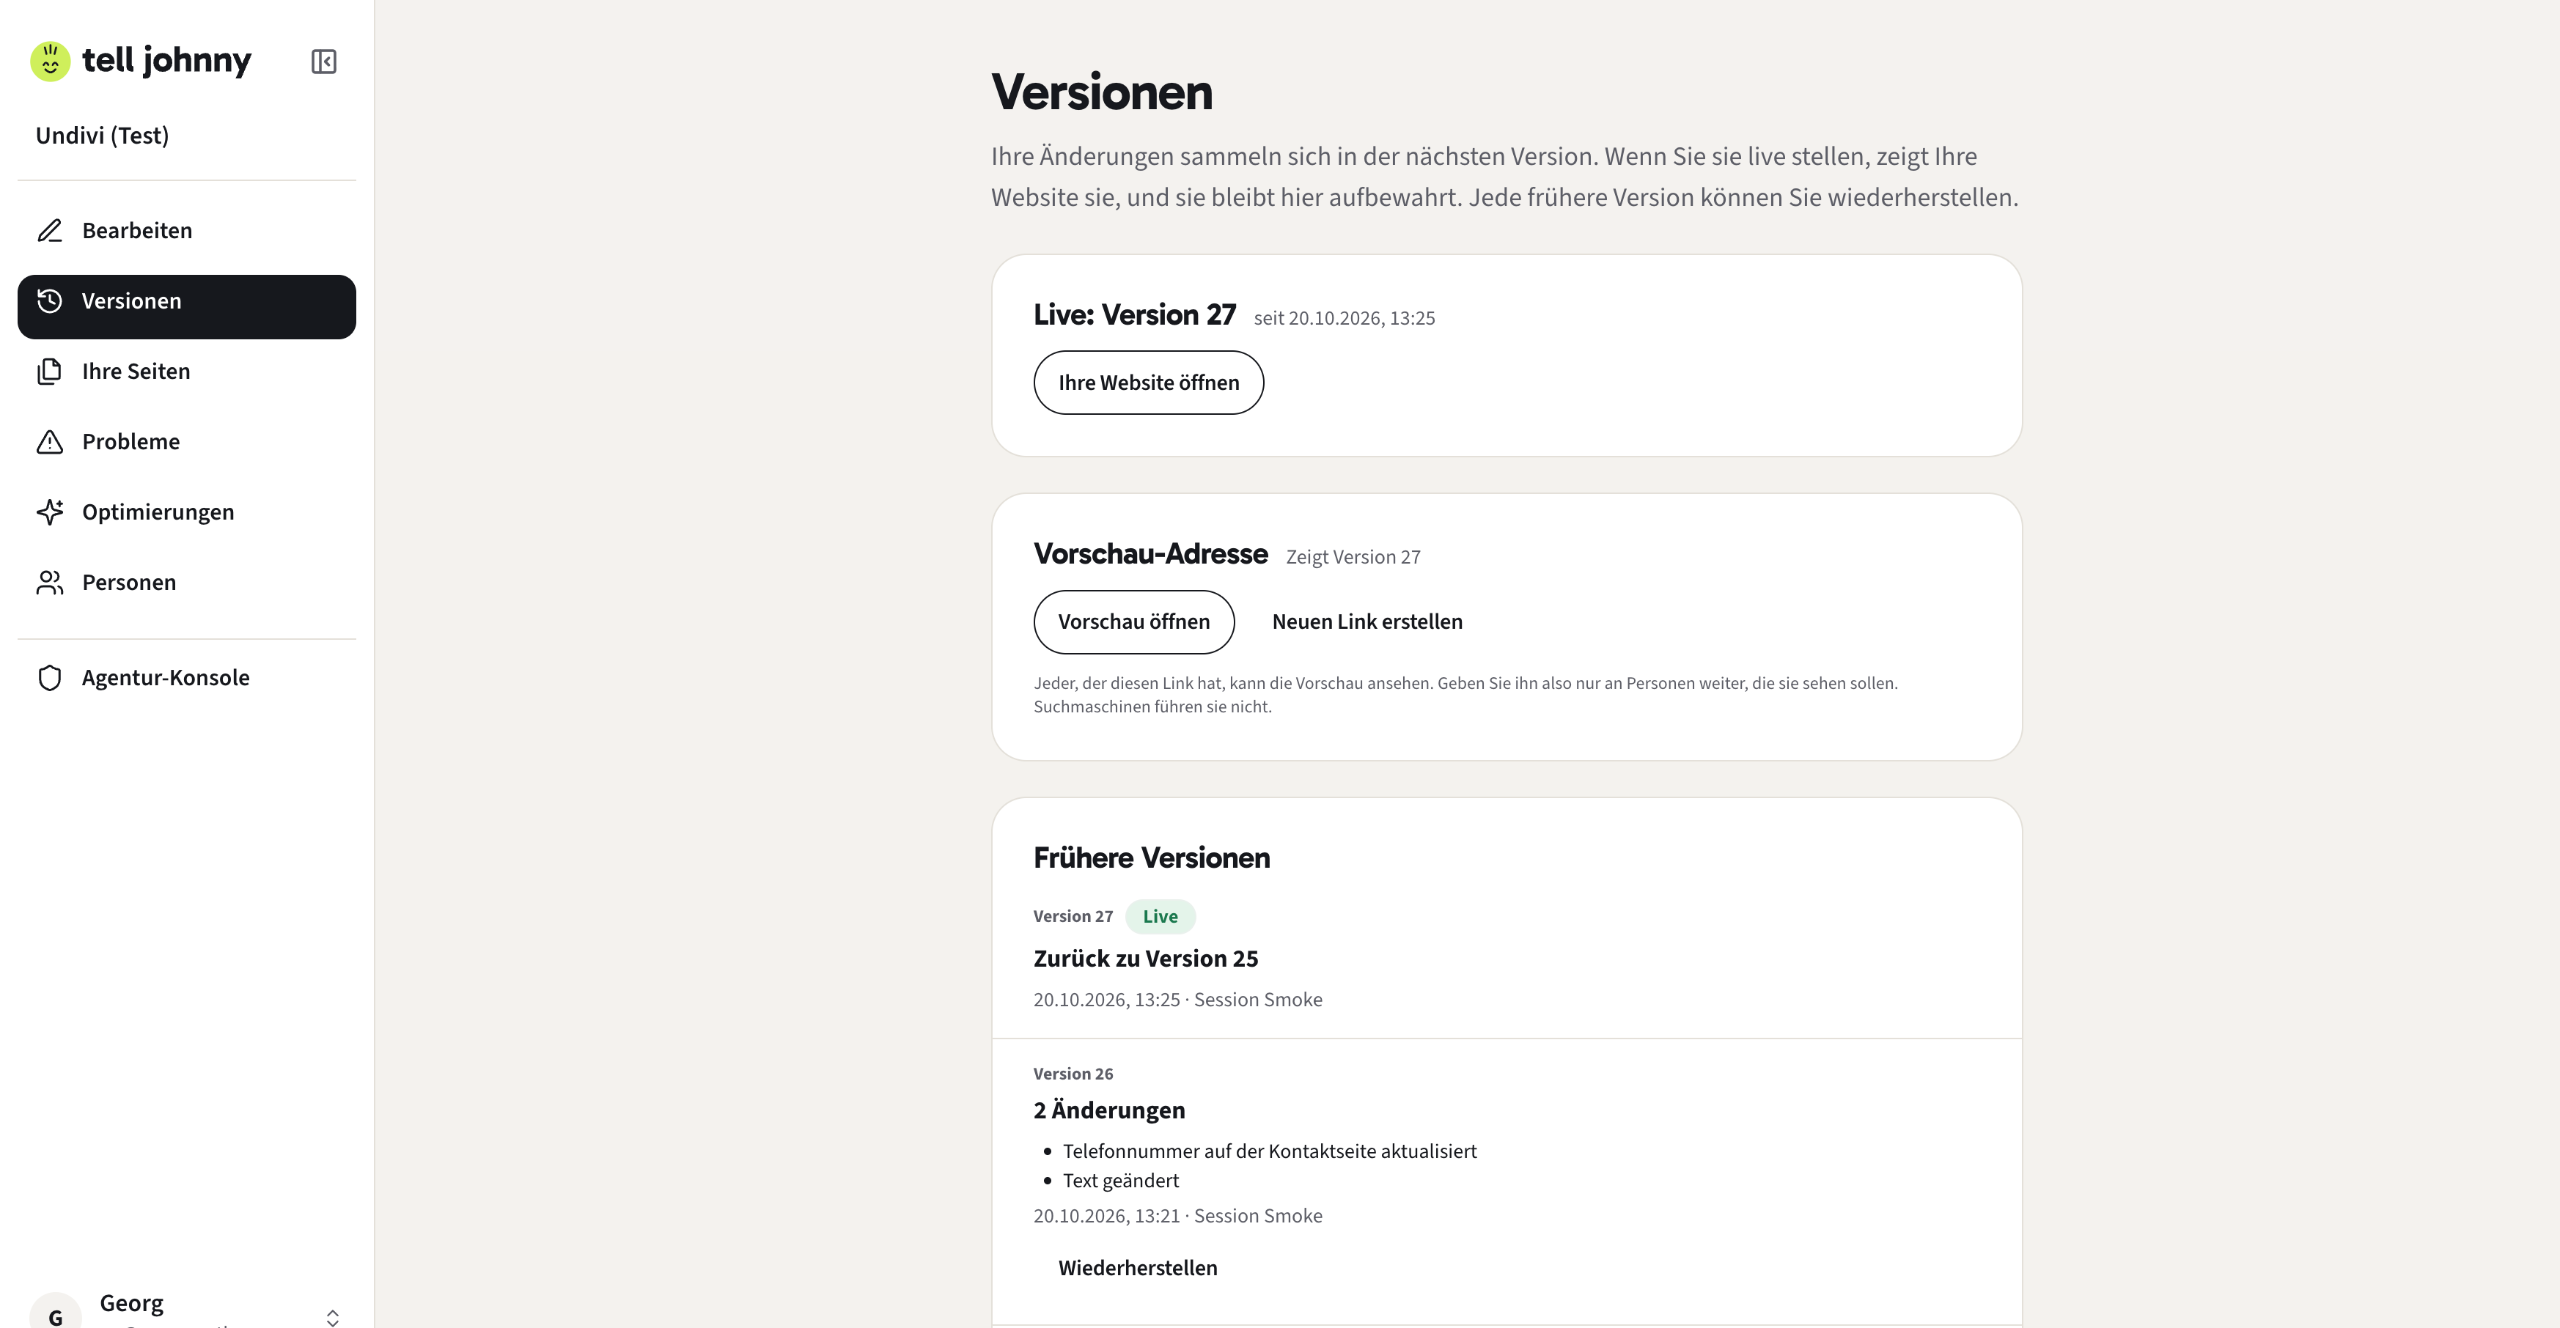Click the Optimierungen sparkle icon
2560x1328 pixels.
tap(50, 512)
